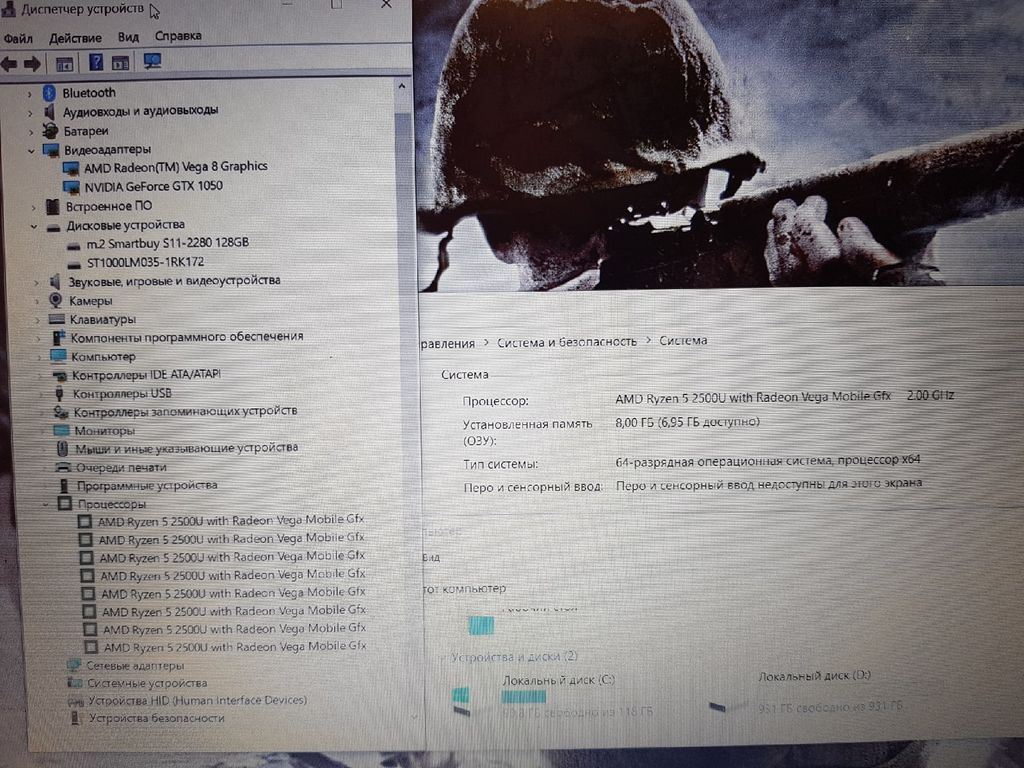Collapse the Процессоры category
The image size is (1024, 768).
[x=44, y=505]
